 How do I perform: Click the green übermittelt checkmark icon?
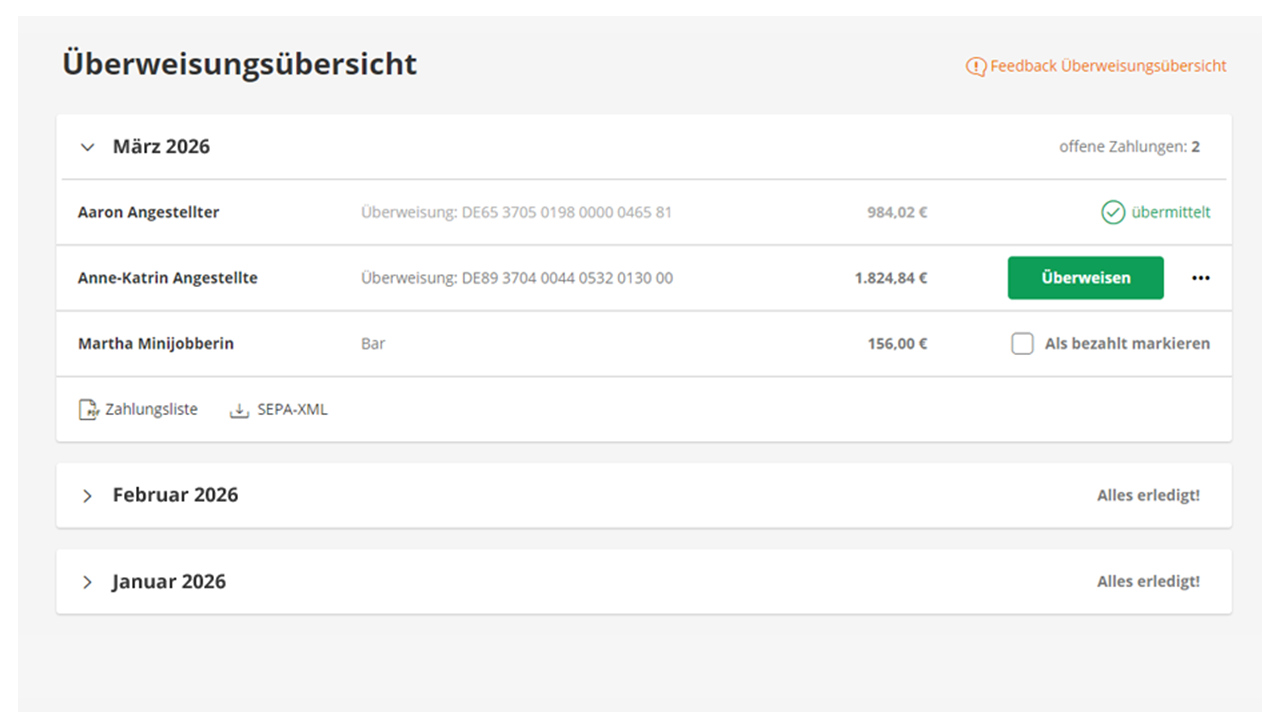(1113, 212)
